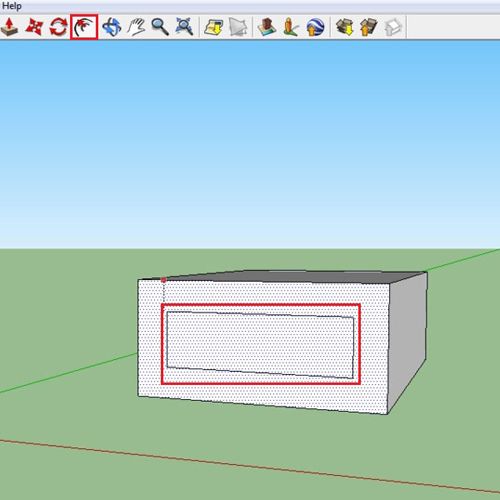Image resolution: width=500 pixels, height=500 pixels.
Task: Click the red endpoint on the box top edge
Action: coord(163,280)
